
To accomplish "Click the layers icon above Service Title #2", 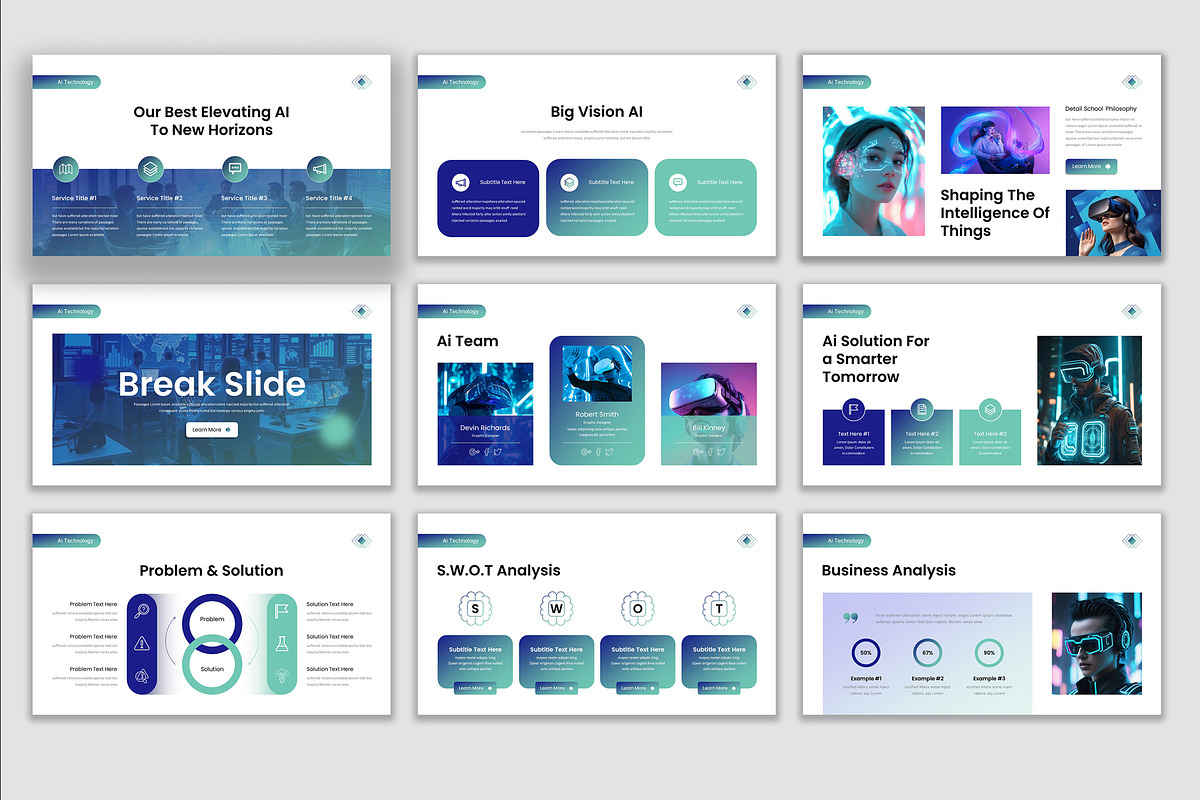I will 150,169.
